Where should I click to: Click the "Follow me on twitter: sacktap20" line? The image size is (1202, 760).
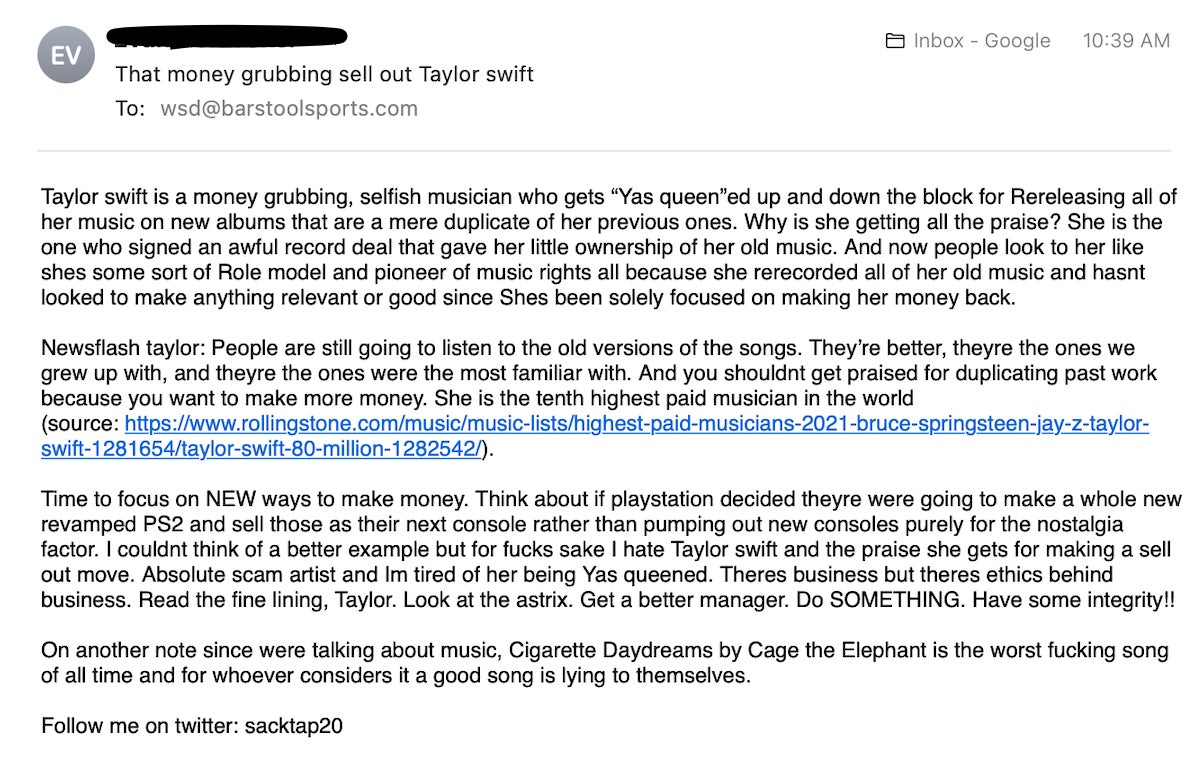192,726
